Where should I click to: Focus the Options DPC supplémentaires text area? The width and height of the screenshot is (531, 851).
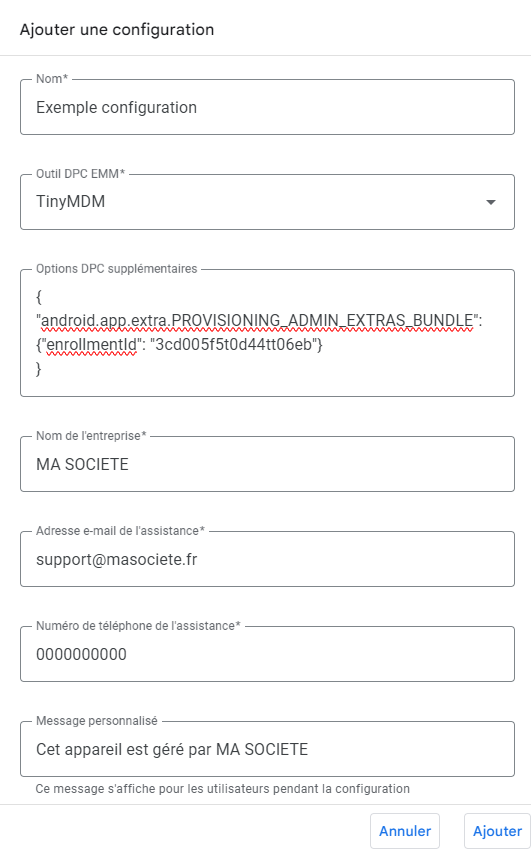coord(267,333)
